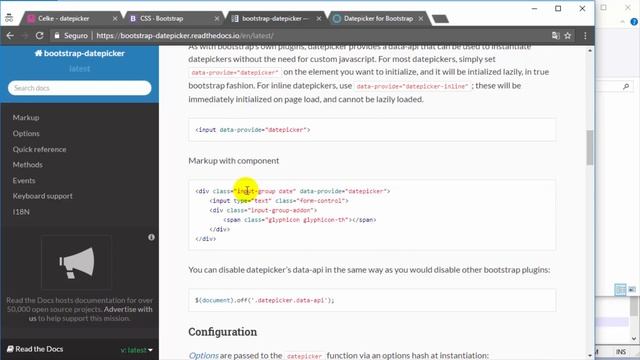Close the CSS · Bootstrap tab
The image size is (640, 360).
216,18
